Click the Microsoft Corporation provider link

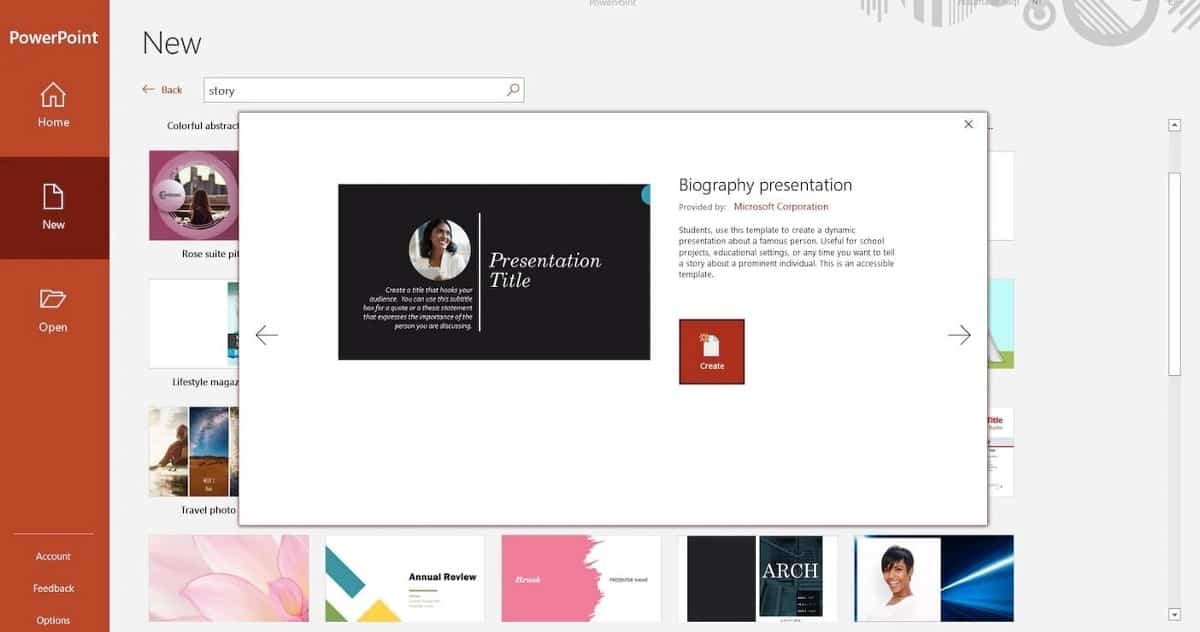coord(781,206)
